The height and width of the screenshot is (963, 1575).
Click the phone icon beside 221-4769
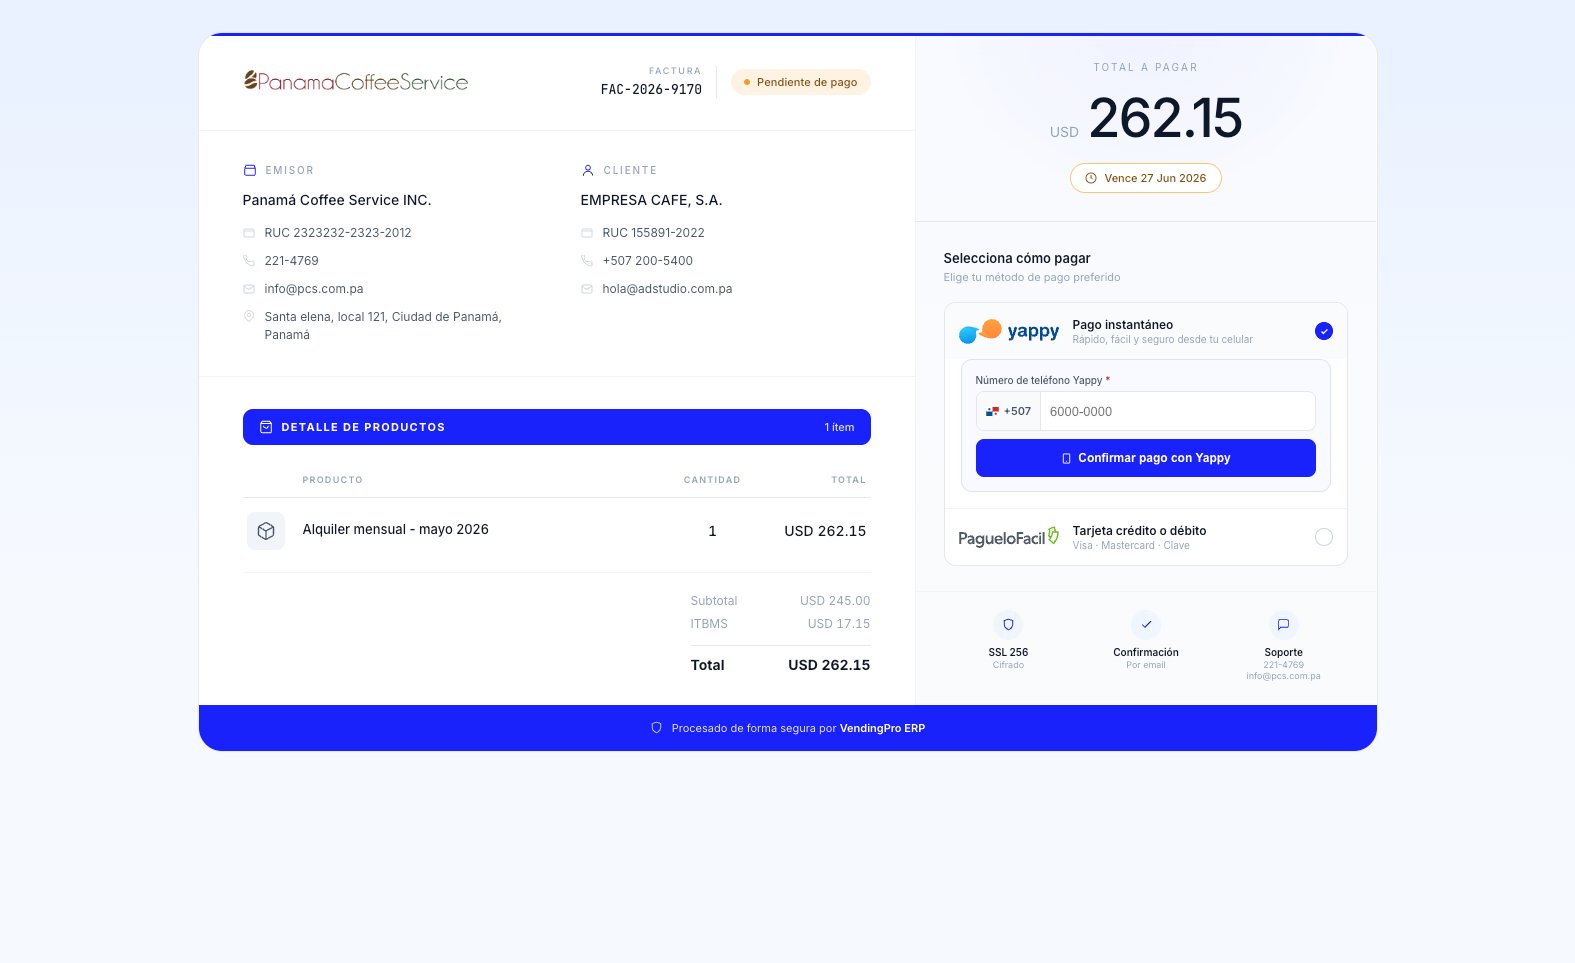249,261
